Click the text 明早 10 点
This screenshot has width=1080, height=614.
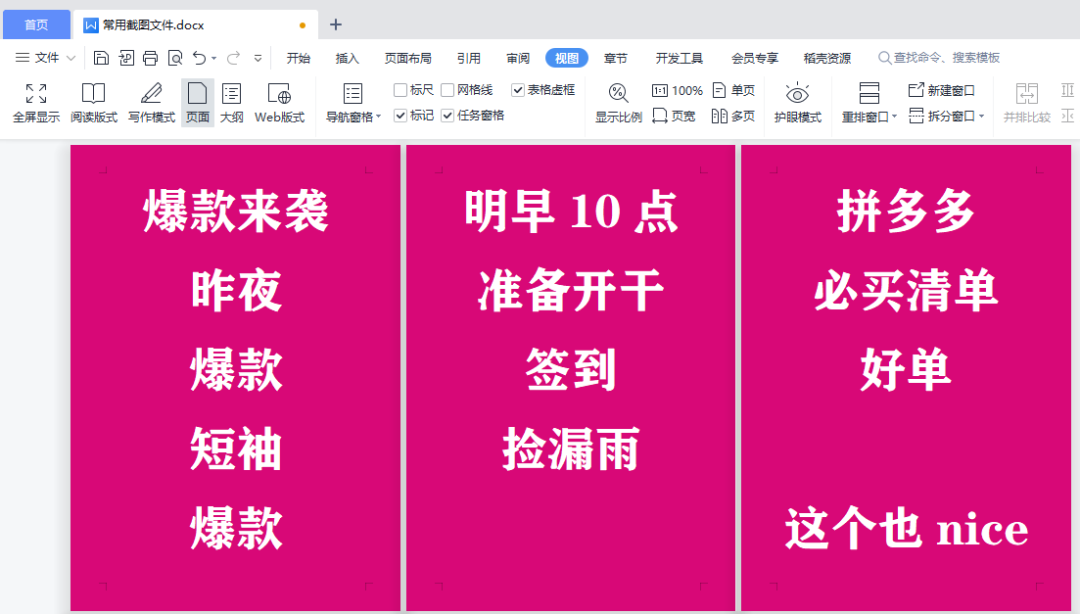571,211
